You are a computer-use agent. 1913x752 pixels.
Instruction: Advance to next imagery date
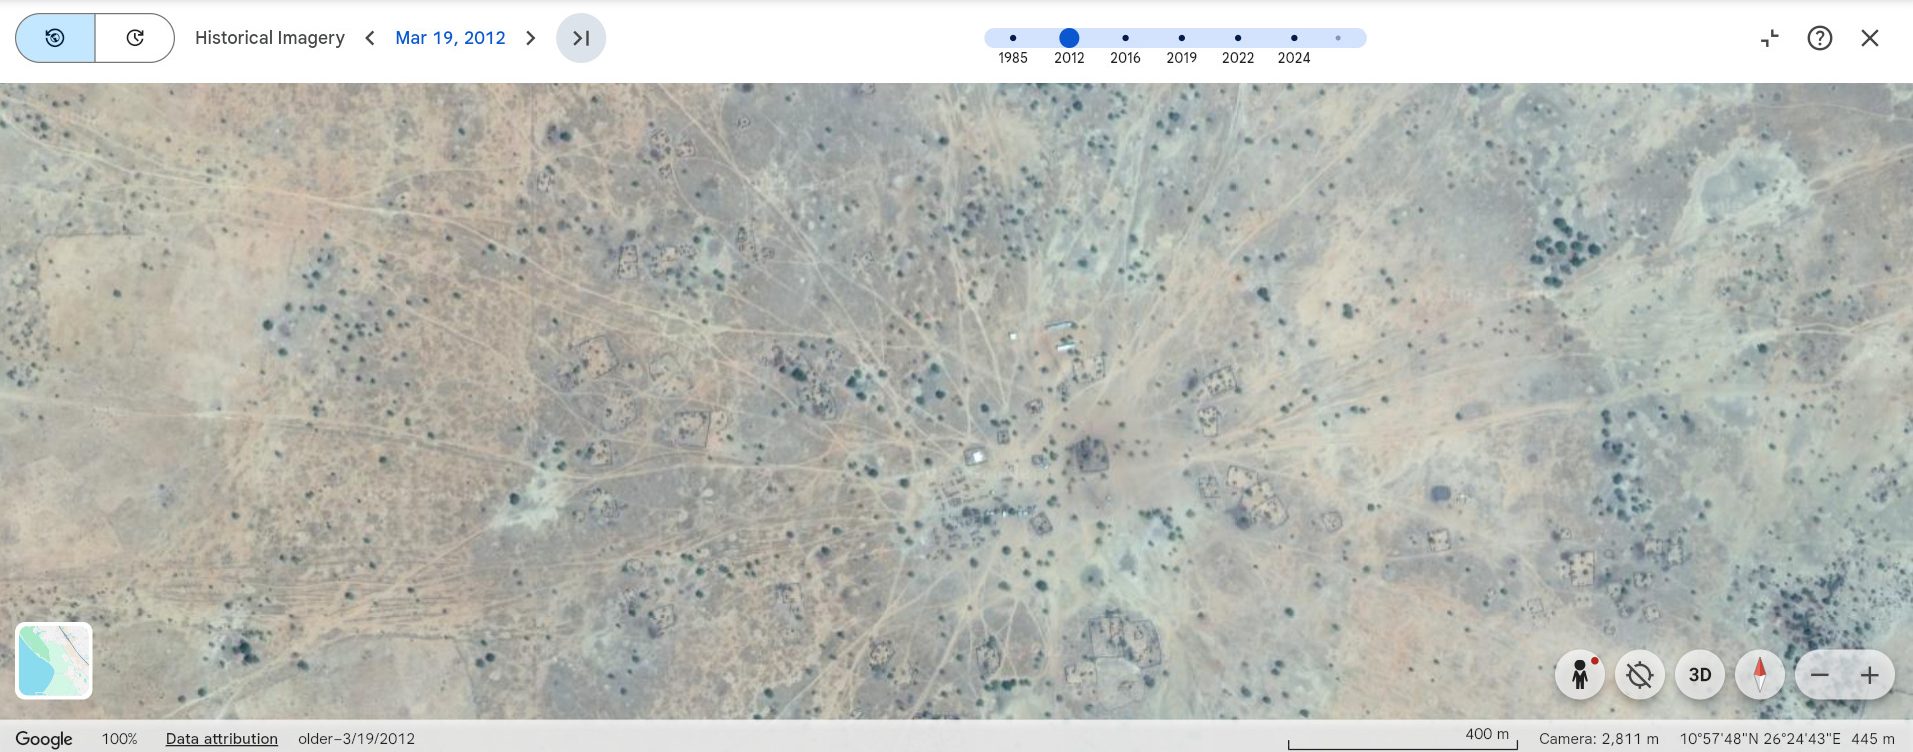pyautogui.click(x=531, y=38)
